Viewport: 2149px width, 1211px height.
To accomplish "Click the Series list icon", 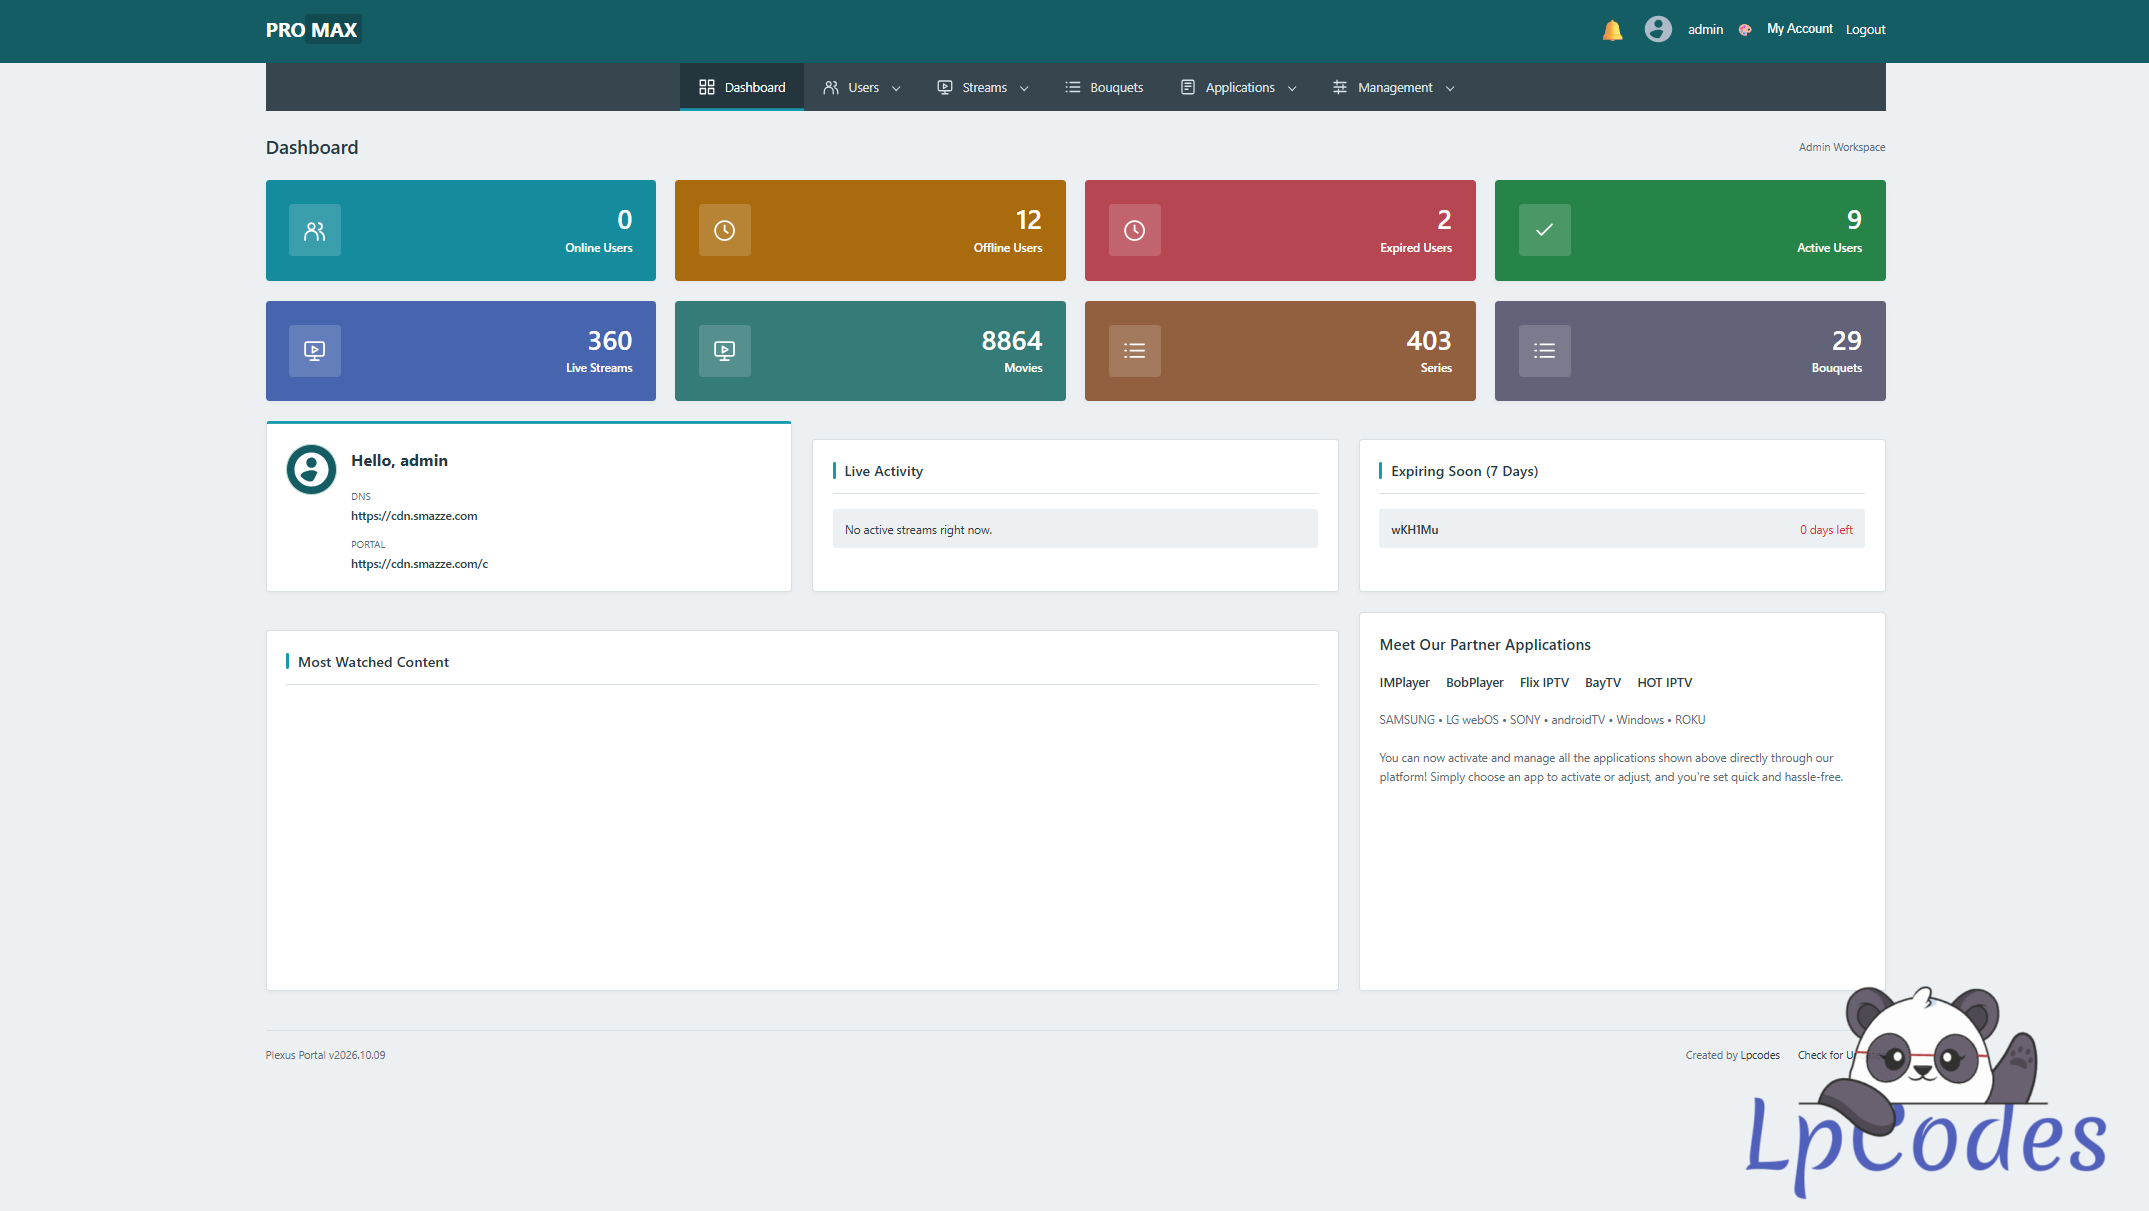I will click(1135, 351).
